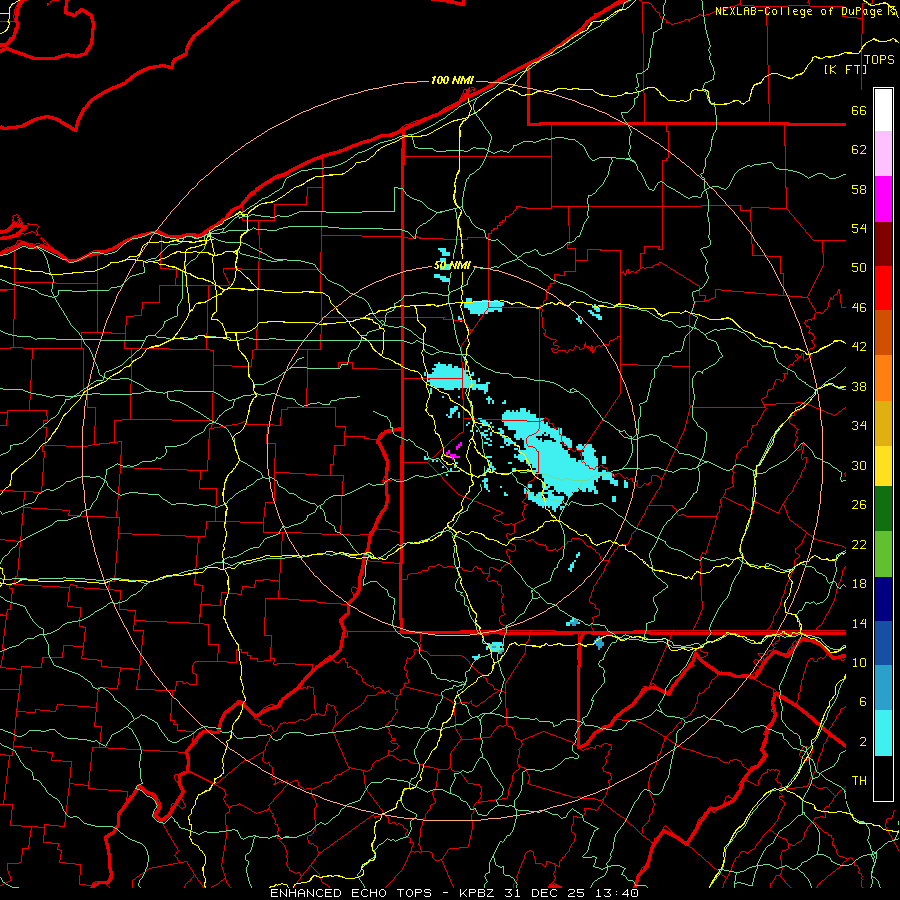Click the bright yellow legend swatch

(883, 466)
